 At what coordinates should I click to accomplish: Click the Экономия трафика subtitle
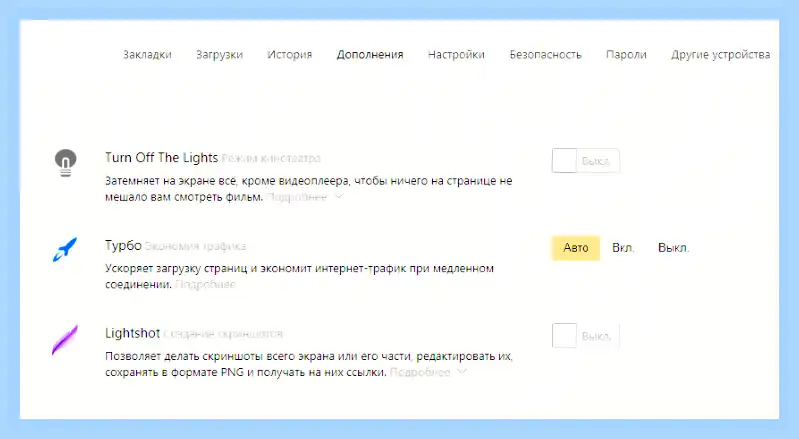coord(195,246)
